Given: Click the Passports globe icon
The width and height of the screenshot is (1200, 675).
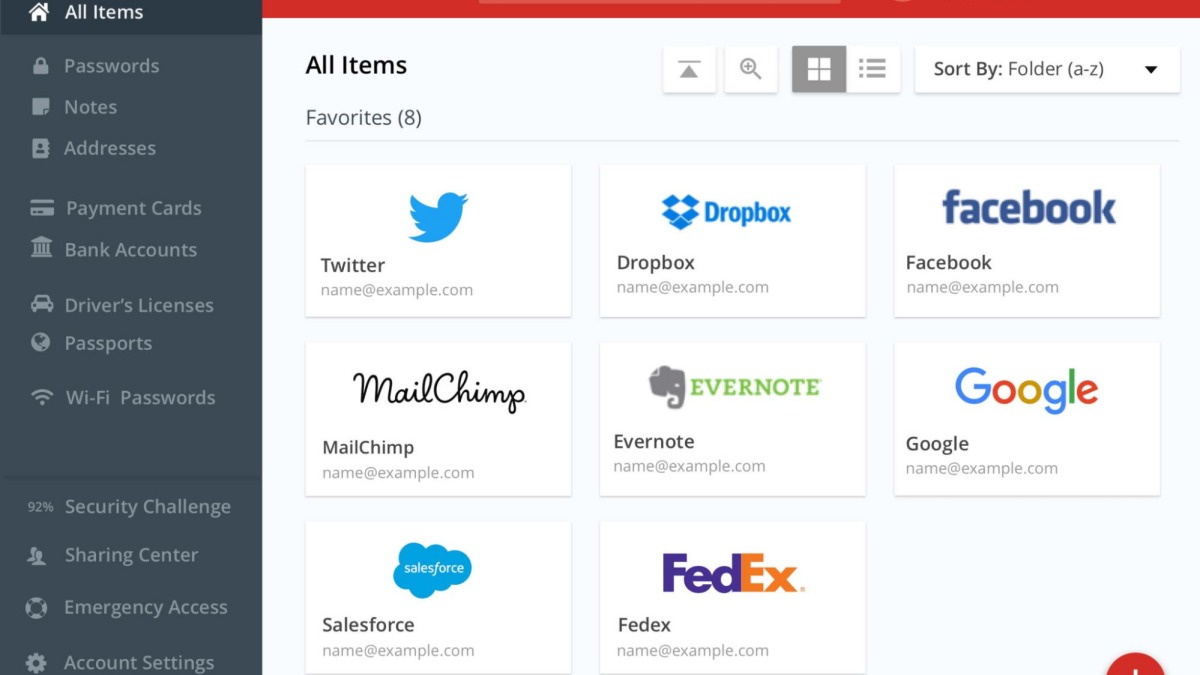Looking at the screenshot, I should coord(41,343).
